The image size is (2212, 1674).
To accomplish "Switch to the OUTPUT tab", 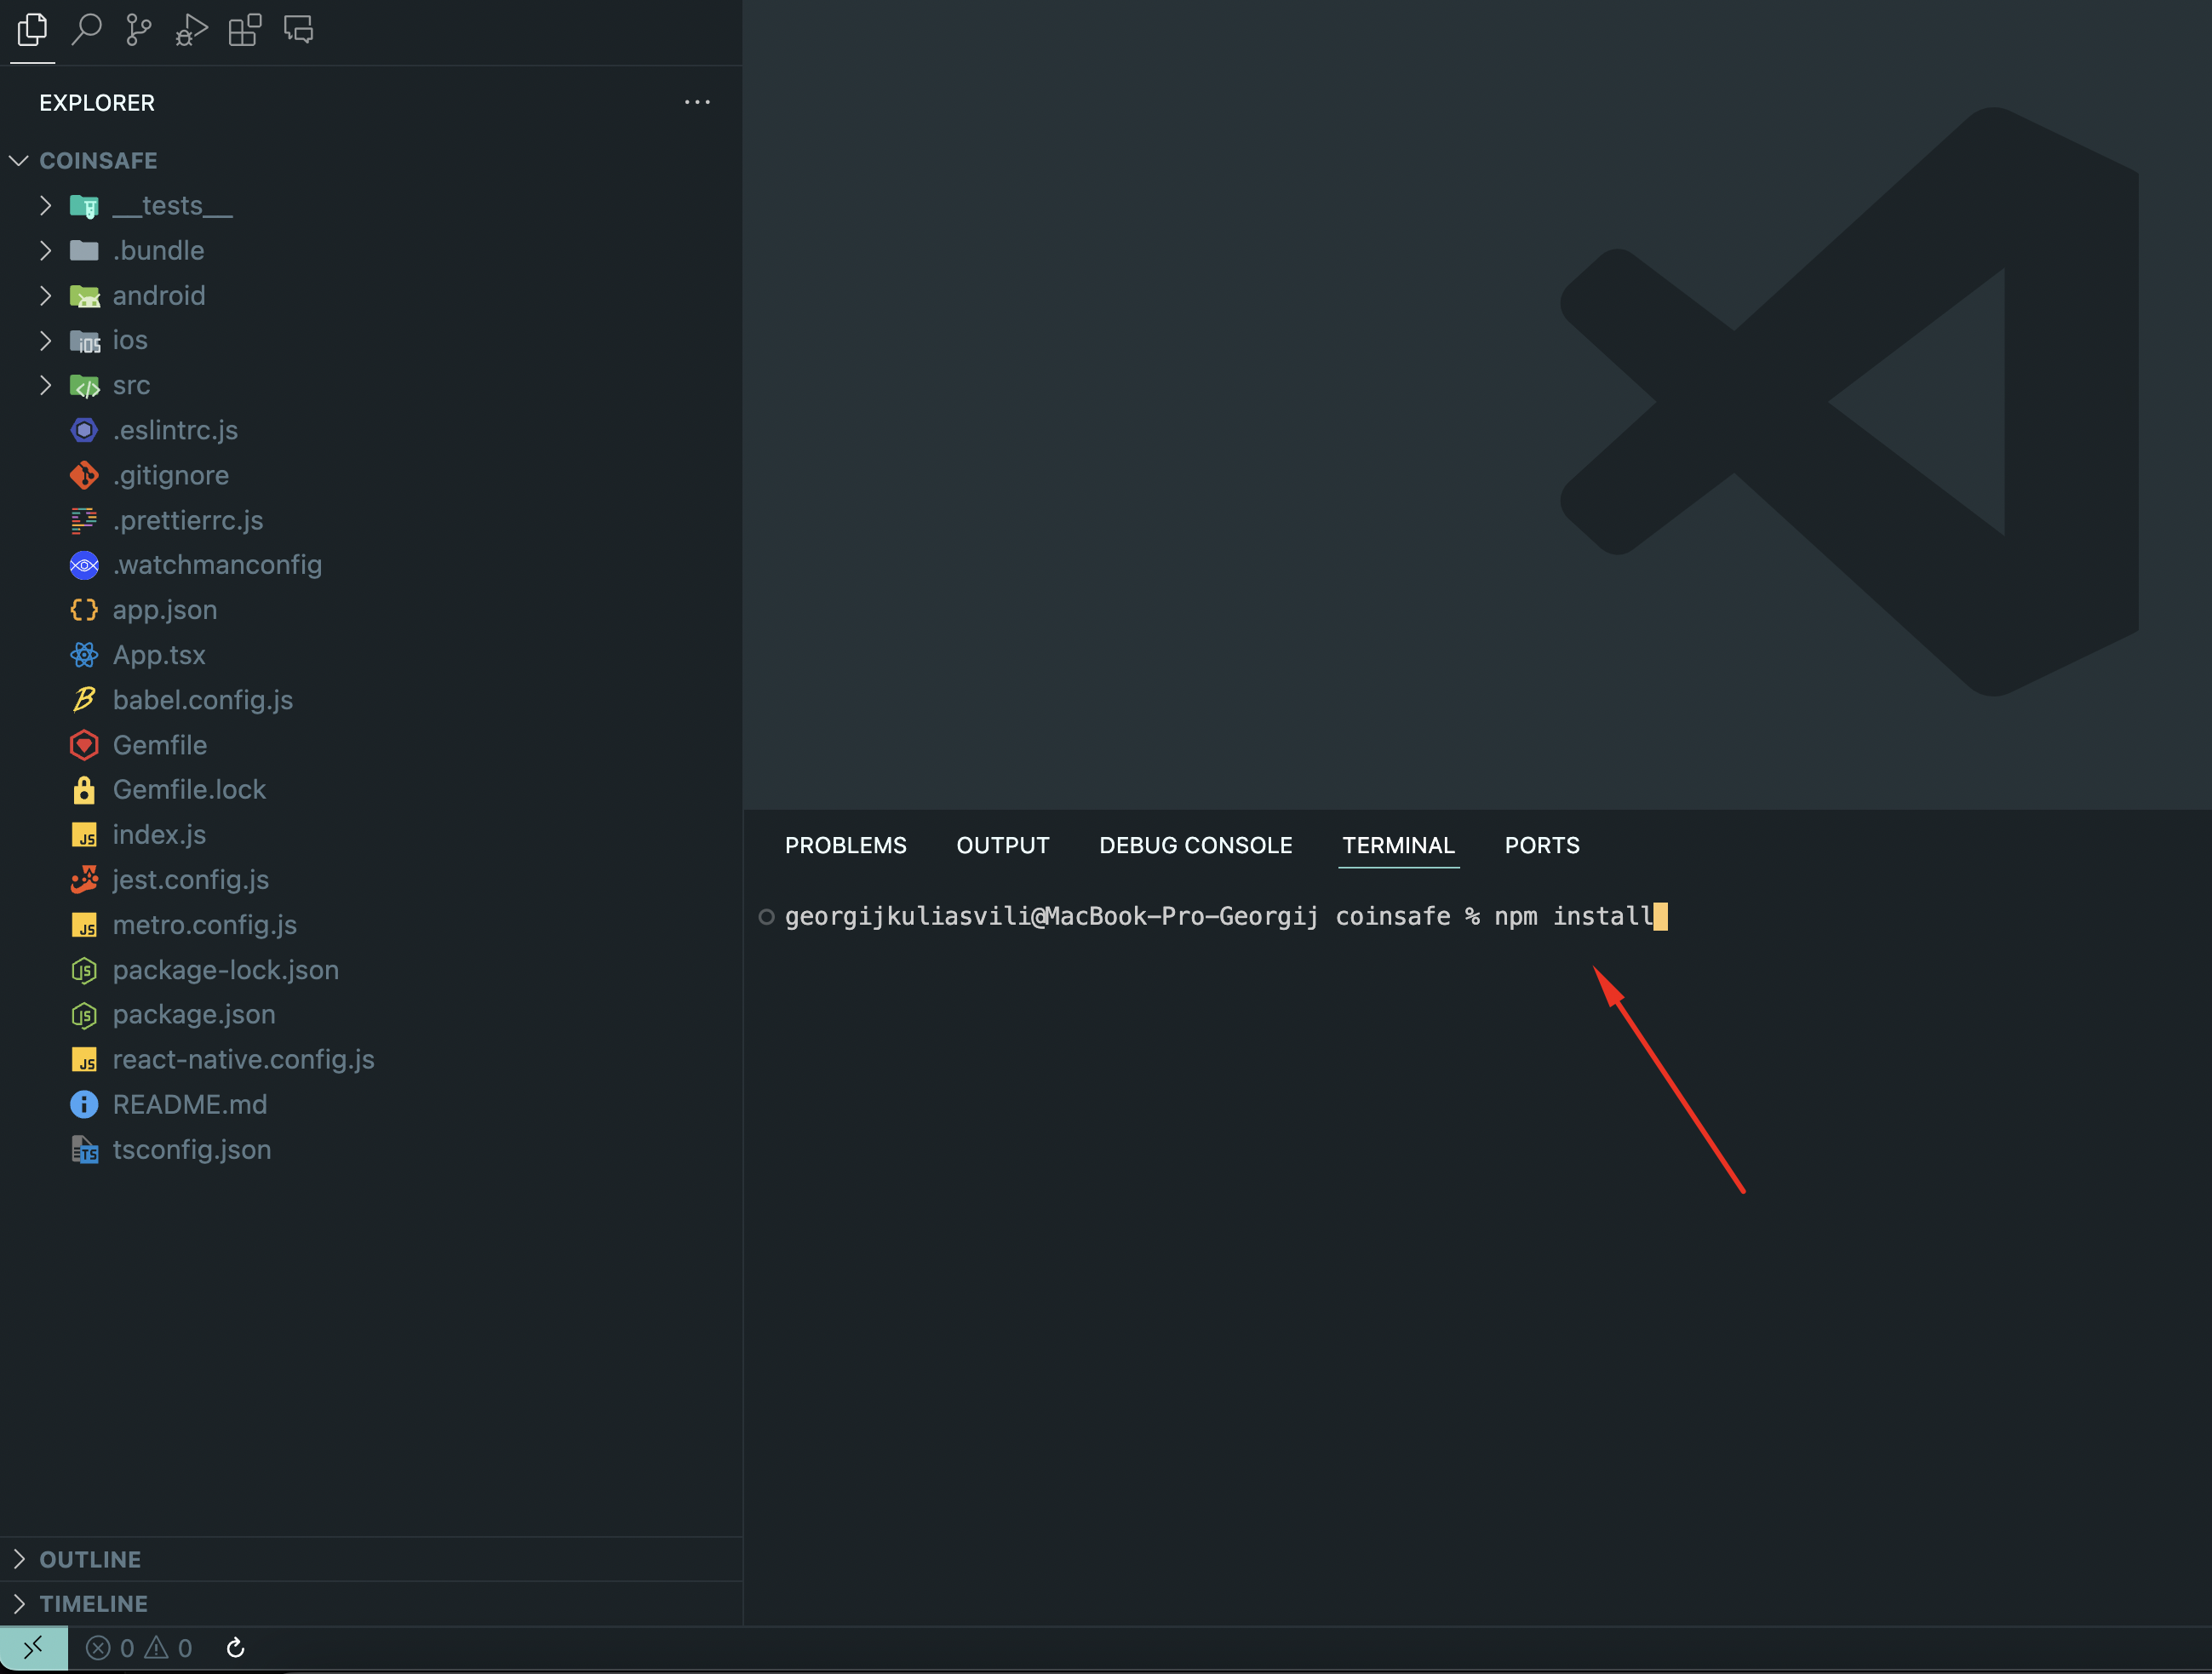I will [x=1003, y=846].
